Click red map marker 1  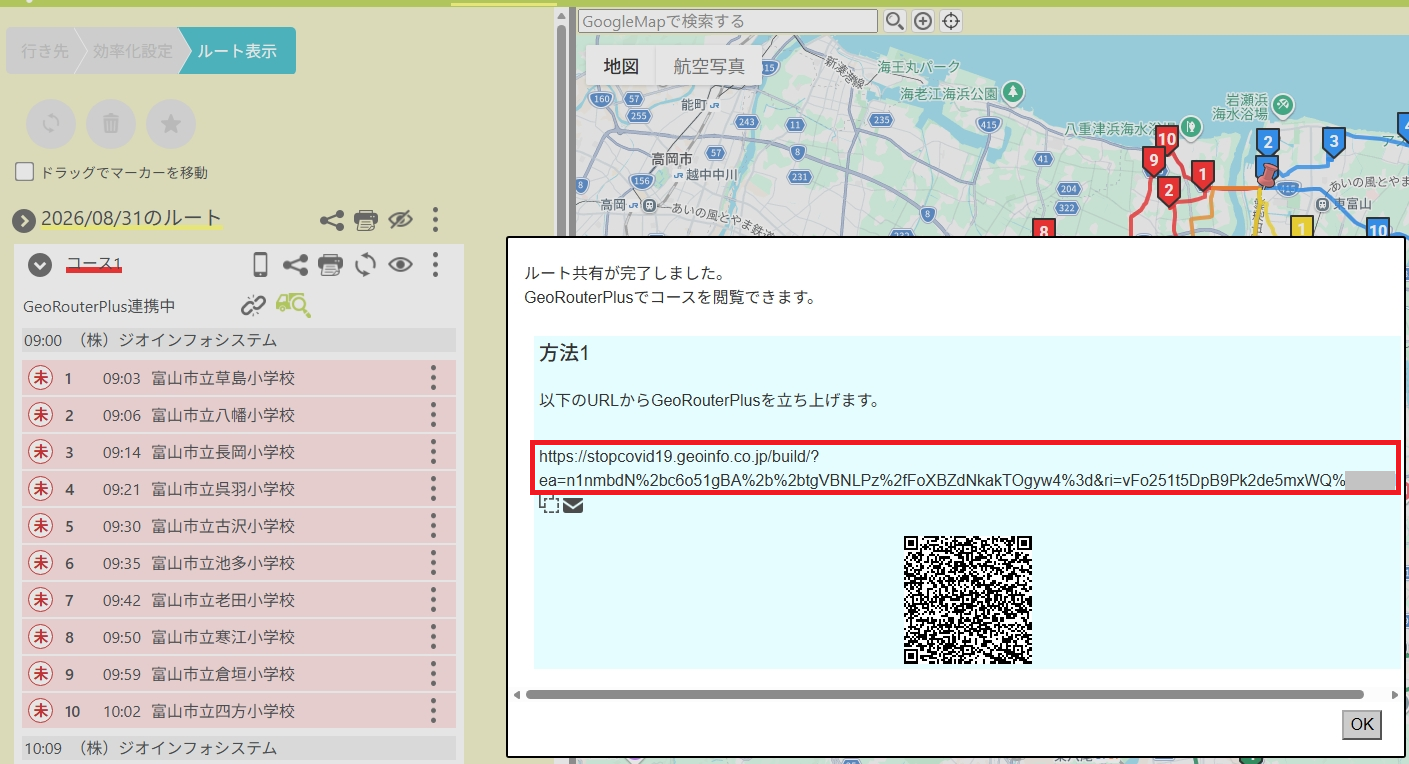point(1203,176)
